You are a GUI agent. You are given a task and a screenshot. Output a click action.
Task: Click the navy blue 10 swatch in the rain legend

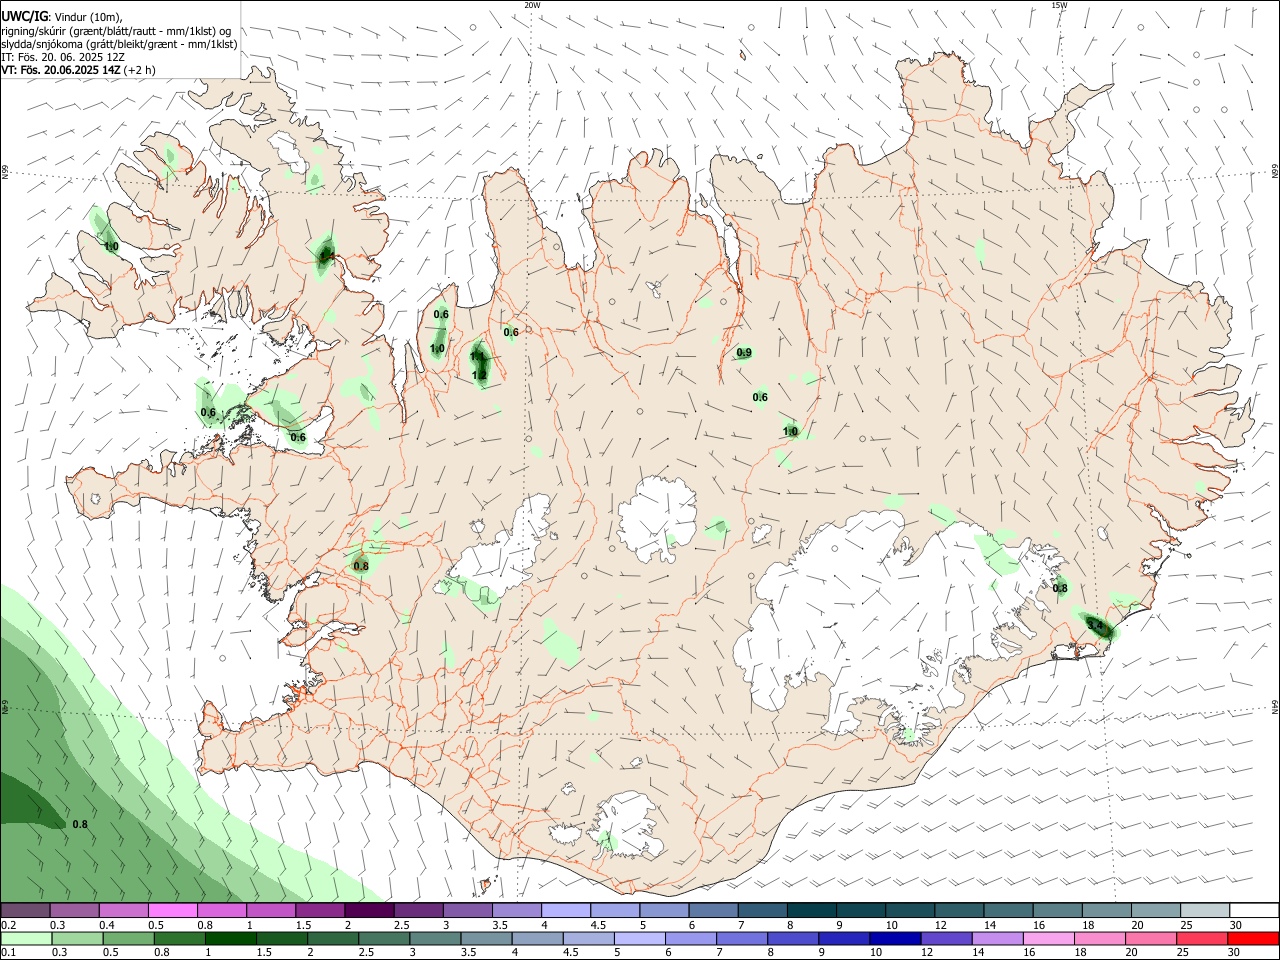[895, 939]
